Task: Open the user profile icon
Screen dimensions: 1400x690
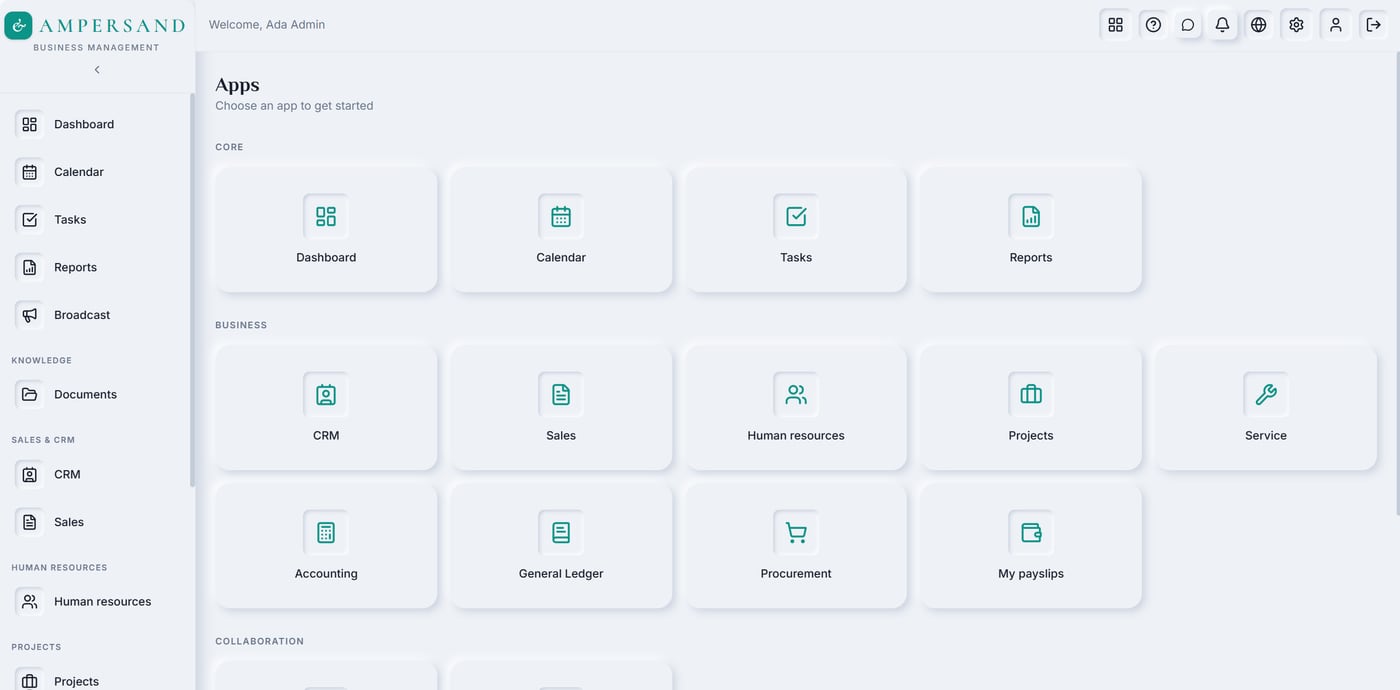Action: click(x=1336, y=25)
